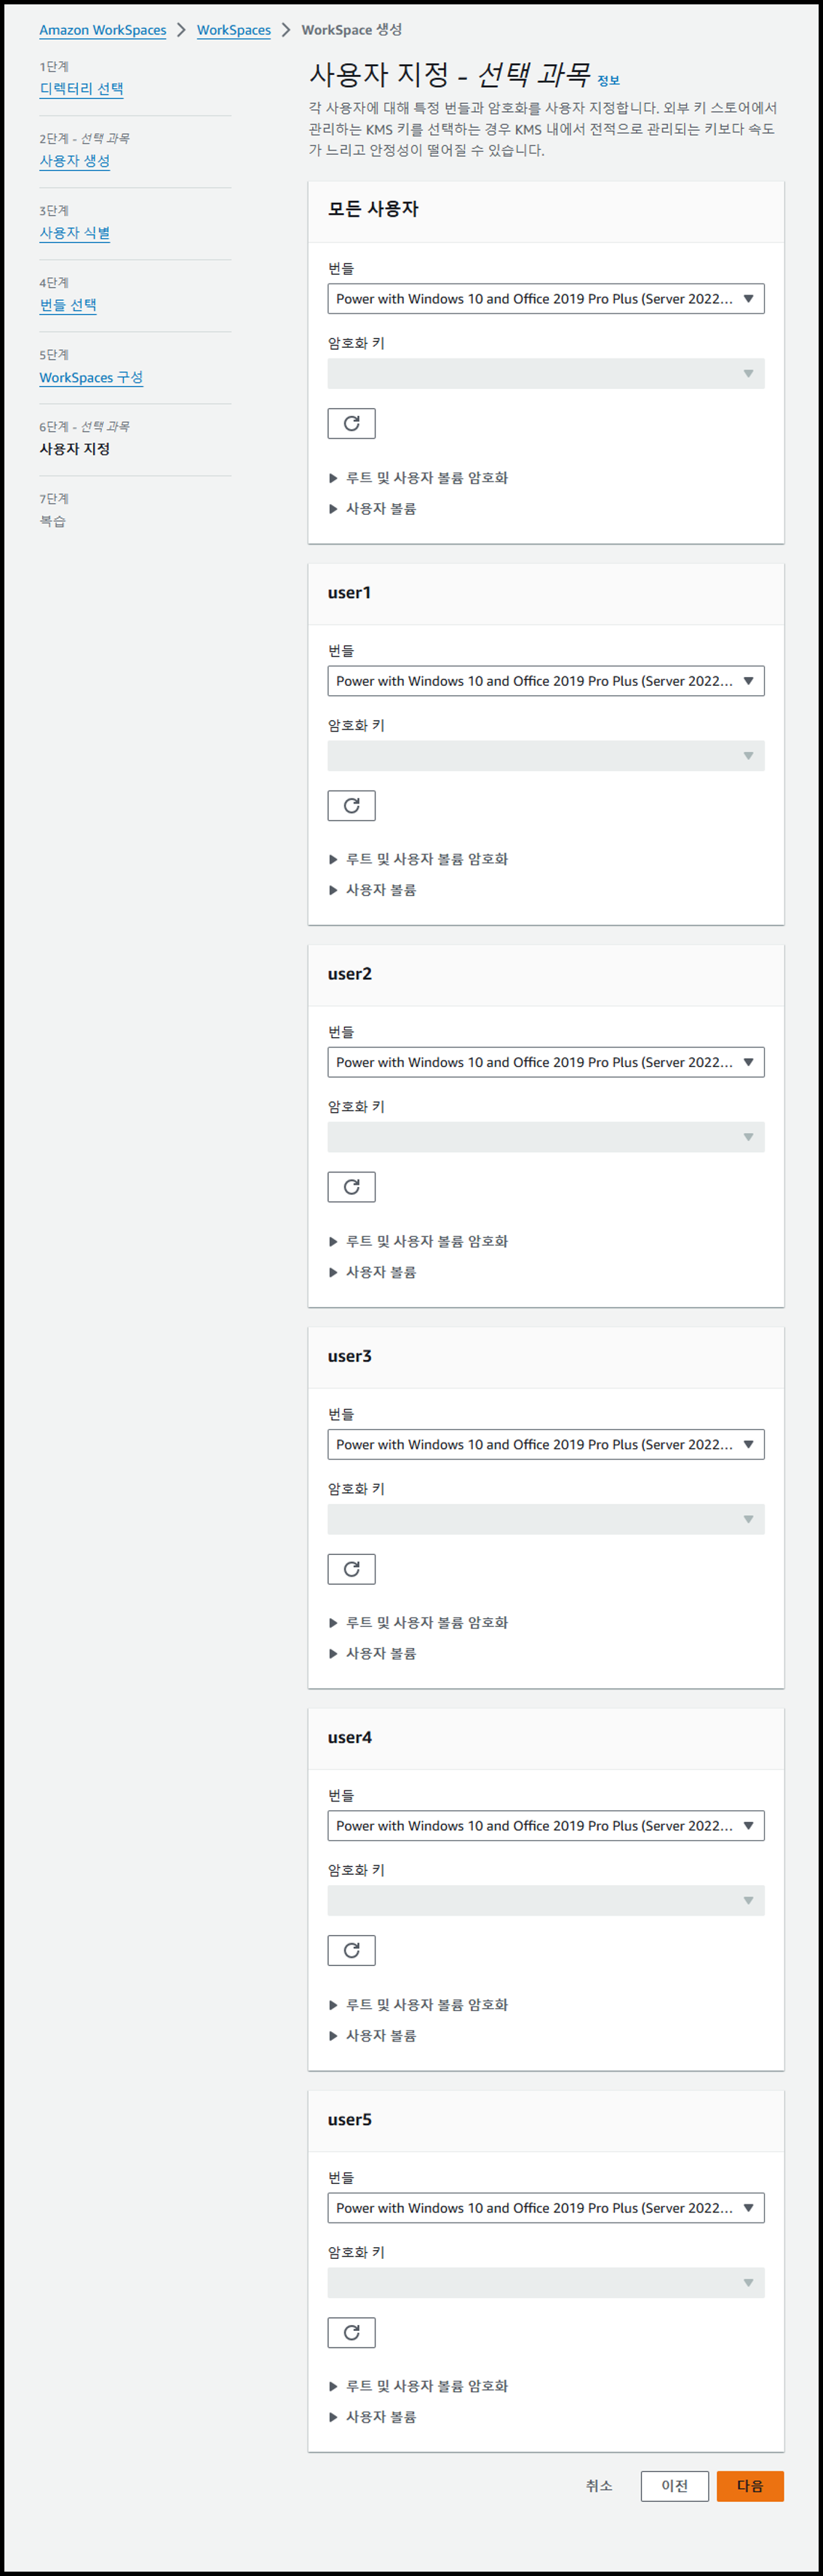Open user2 번들 dropdown

coord(546,1062)
